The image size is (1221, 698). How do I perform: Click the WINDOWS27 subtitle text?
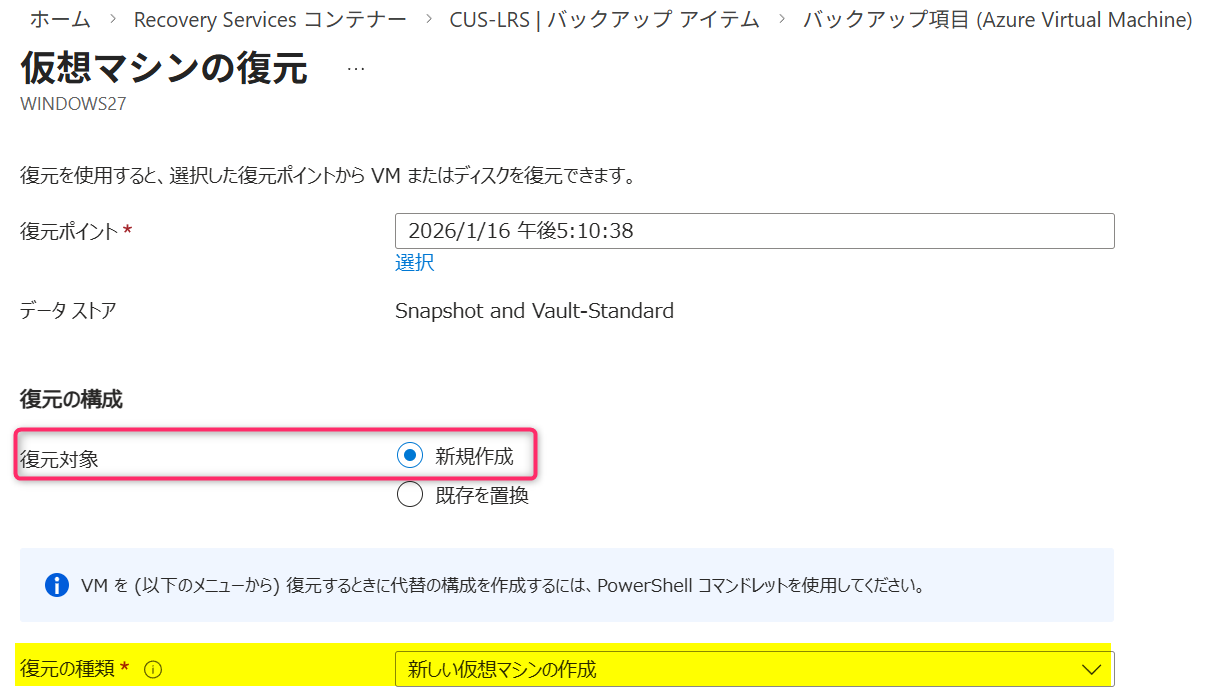pyautogui.click(x=73, y=104)
